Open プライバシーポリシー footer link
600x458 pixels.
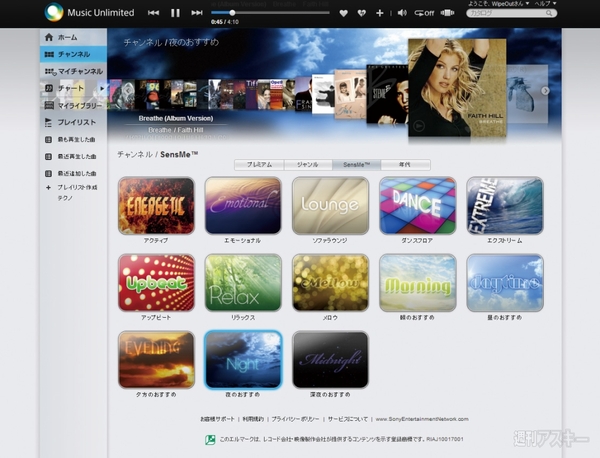click(295, 419)
